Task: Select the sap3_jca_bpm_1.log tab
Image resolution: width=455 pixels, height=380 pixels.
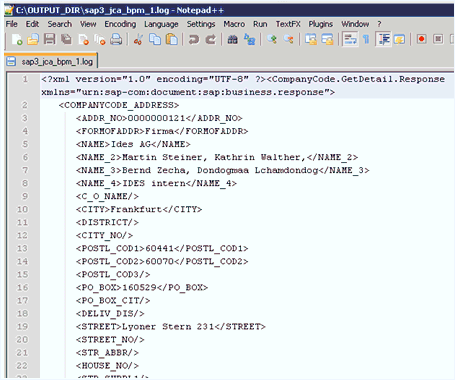Action: tap(51, 61)
